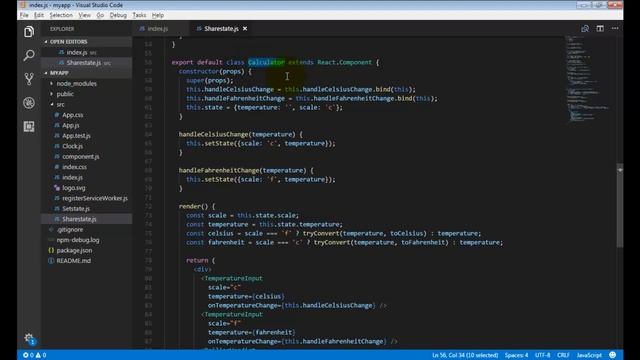Click the EXPLORER panel title
Viewport: 640px width, 360px height.
62,29
